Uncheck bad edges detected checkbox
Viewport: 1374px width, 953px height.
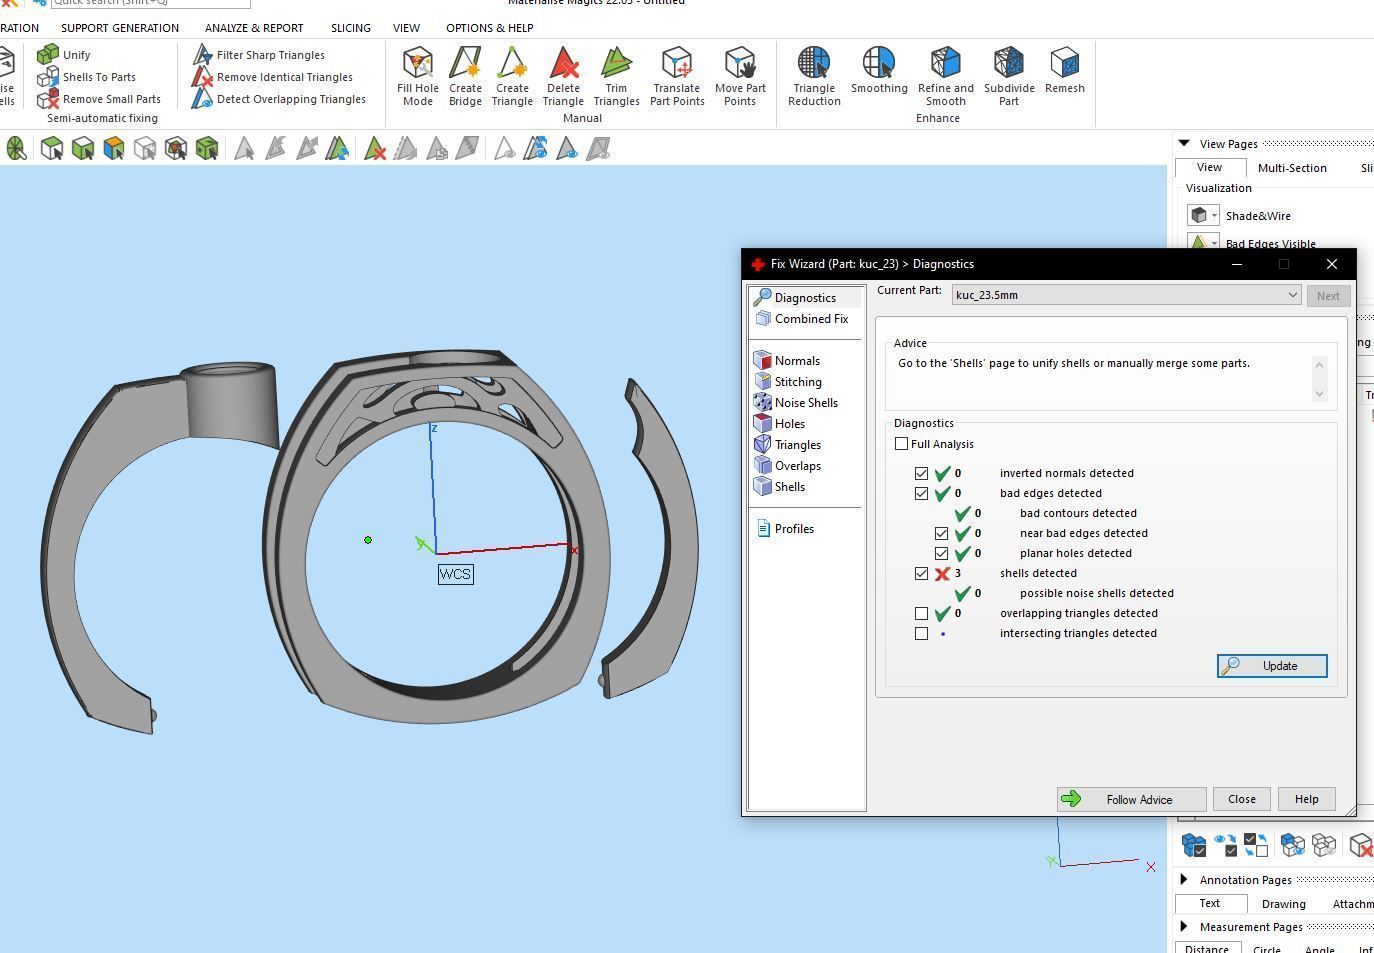pyautogui.click(x=921, y=493)
